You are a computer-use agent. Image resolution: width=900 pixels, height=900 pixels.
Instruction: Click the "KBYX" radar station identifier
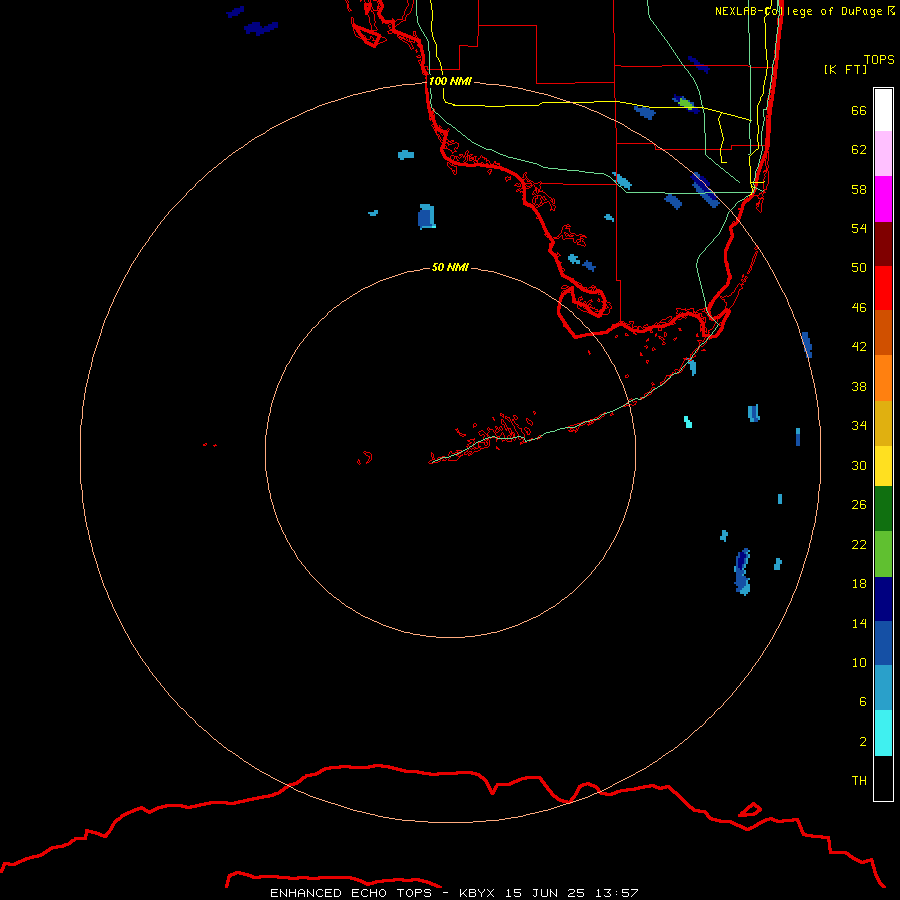(x=476, y=893)
